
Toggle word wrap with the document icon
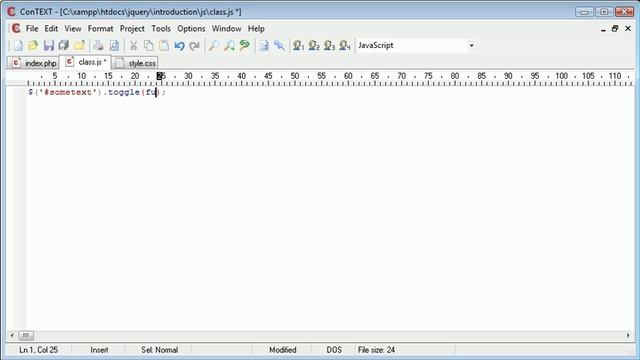264,45
